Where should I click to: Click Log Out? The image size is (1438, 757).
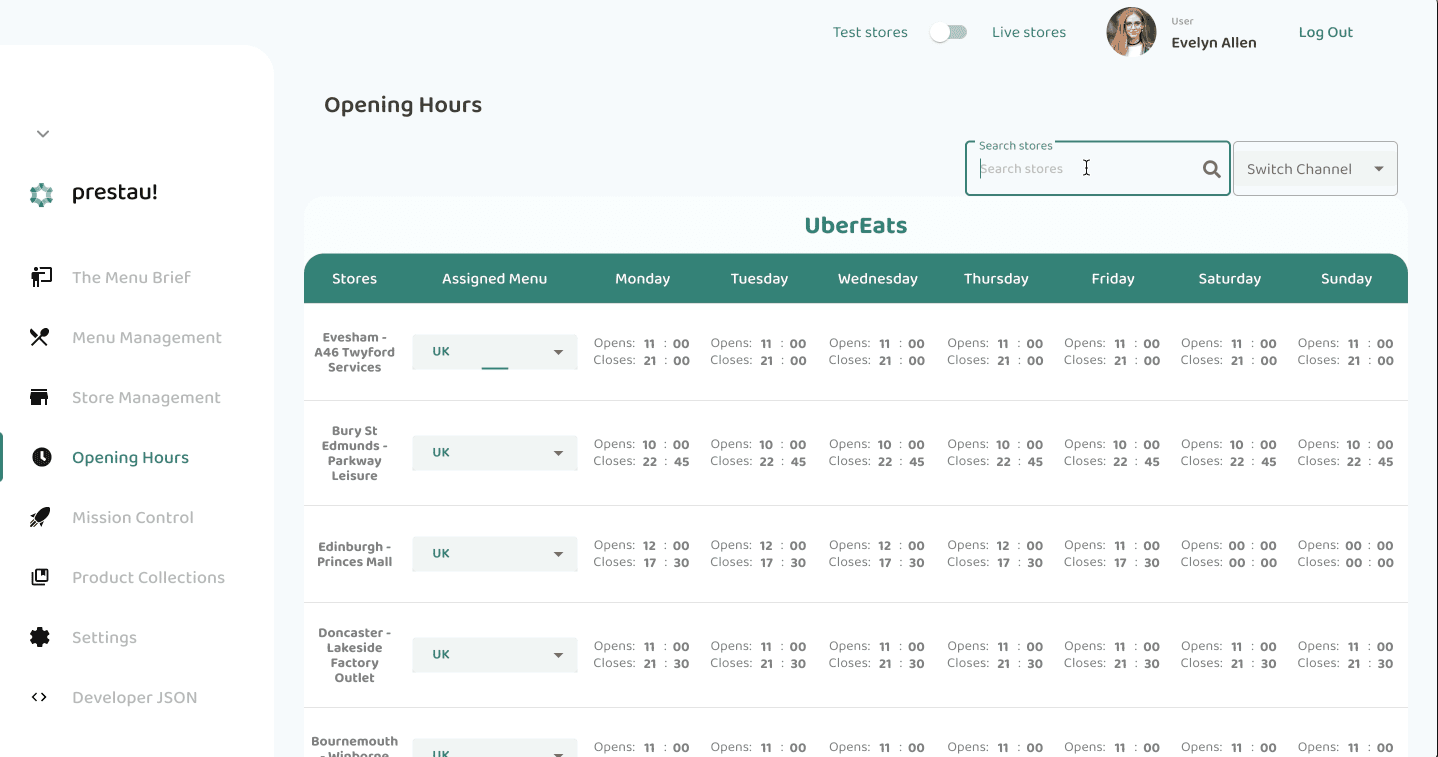[1325, 31]
